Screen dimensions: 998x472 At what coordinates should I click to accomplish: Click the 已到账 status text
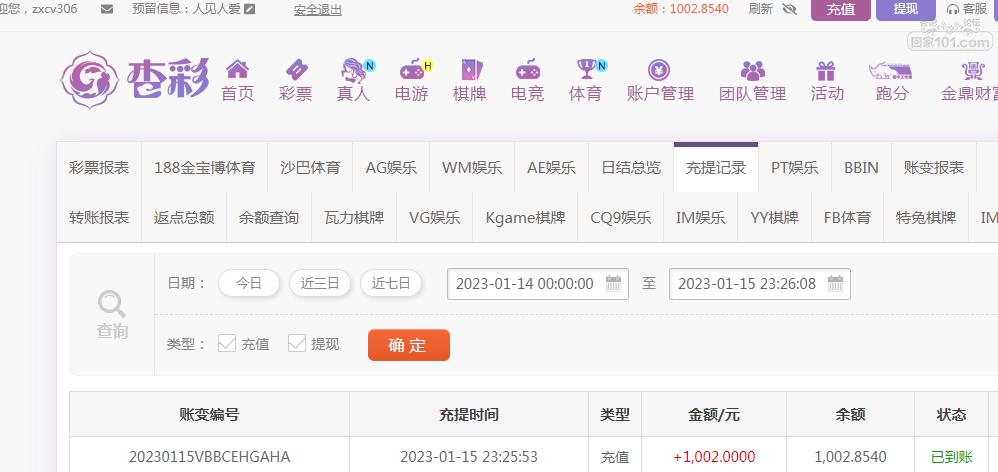click(952, 456)
